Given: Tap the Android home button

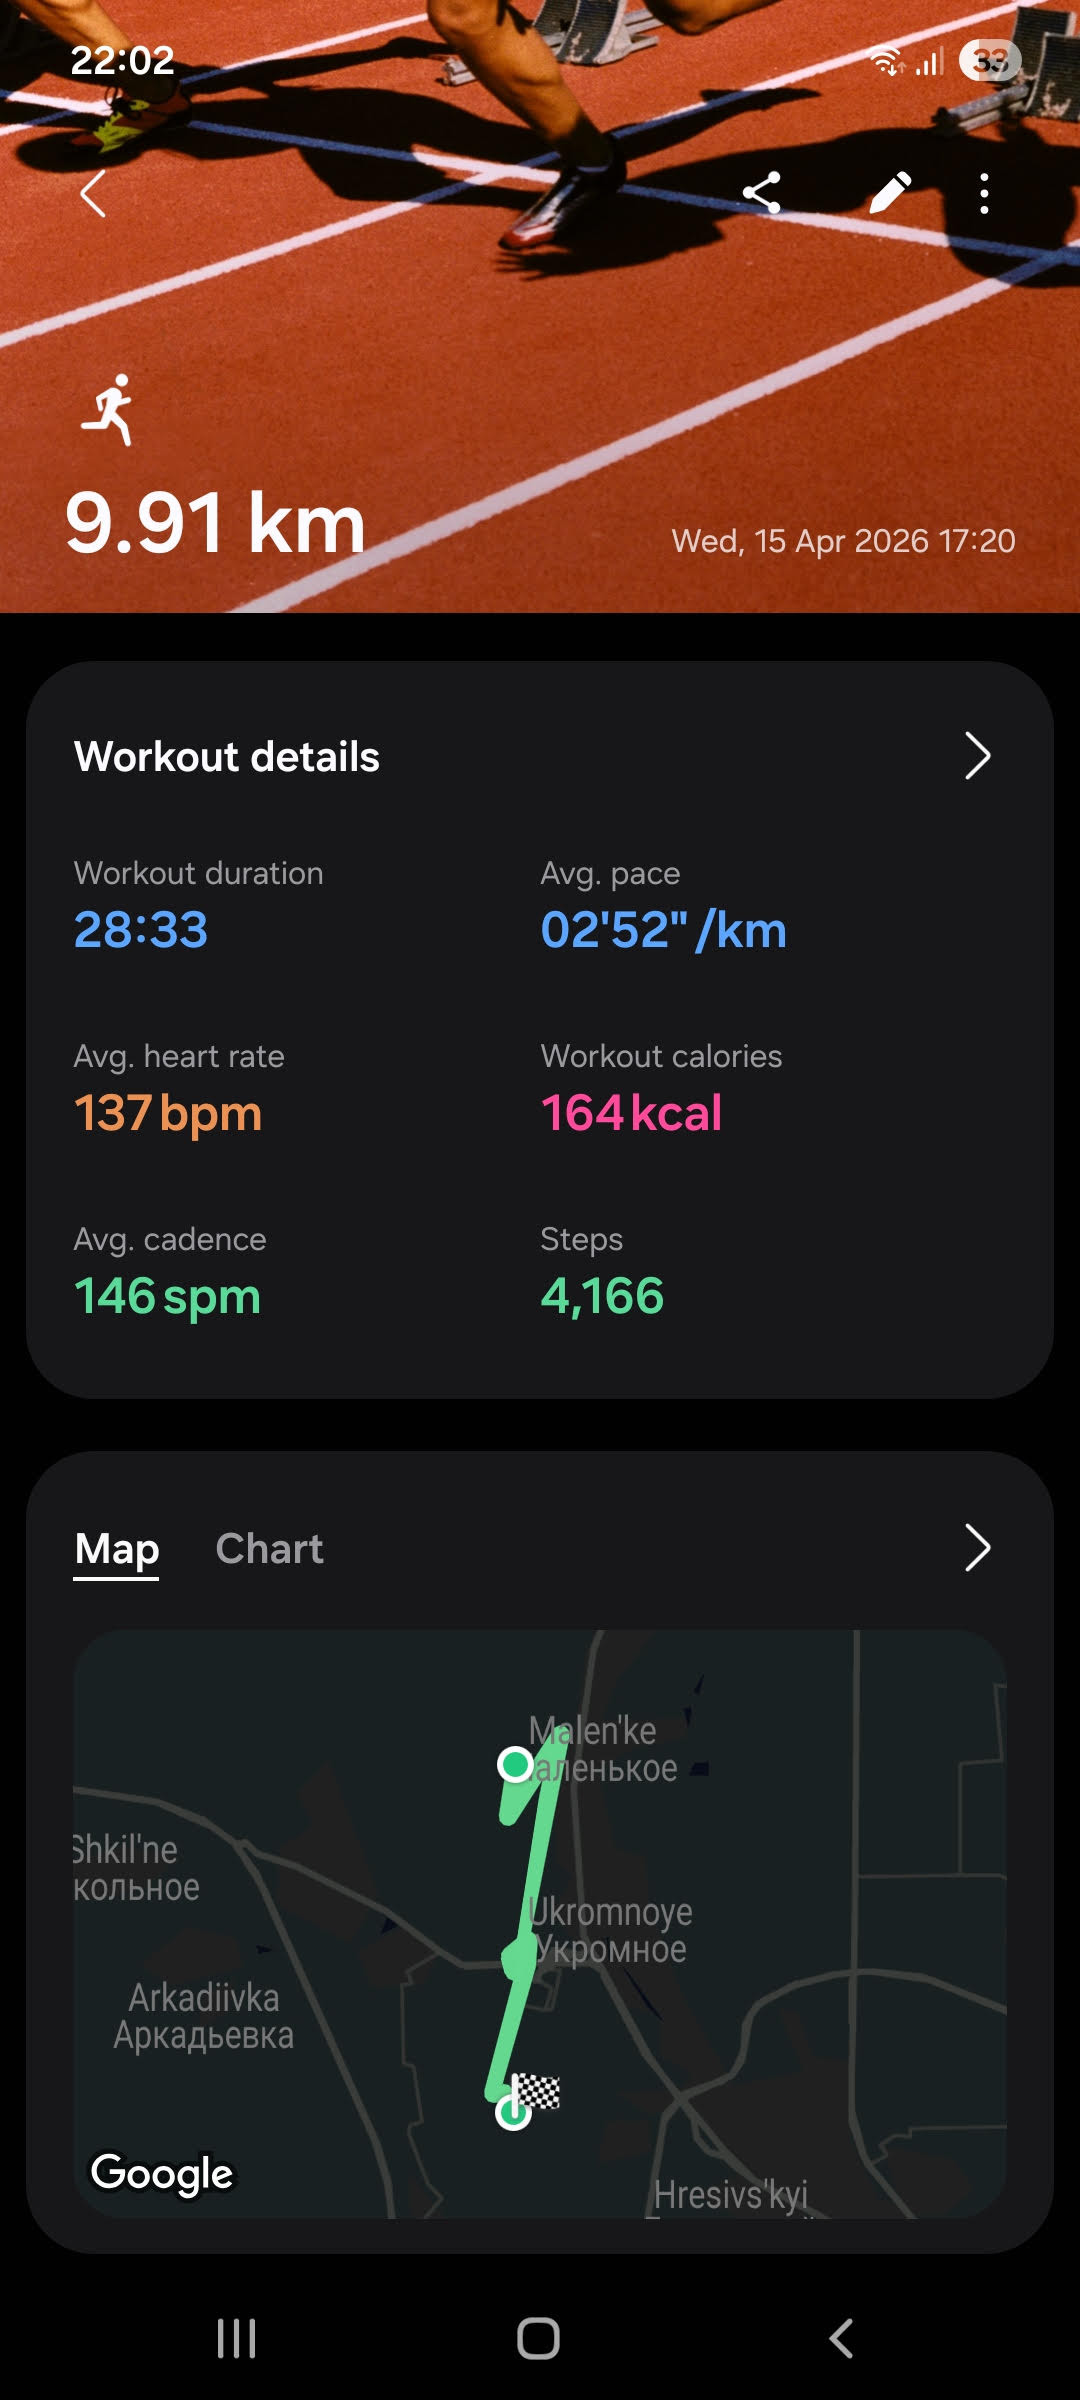Looking at the screenshot, I should click(538, 2339).
